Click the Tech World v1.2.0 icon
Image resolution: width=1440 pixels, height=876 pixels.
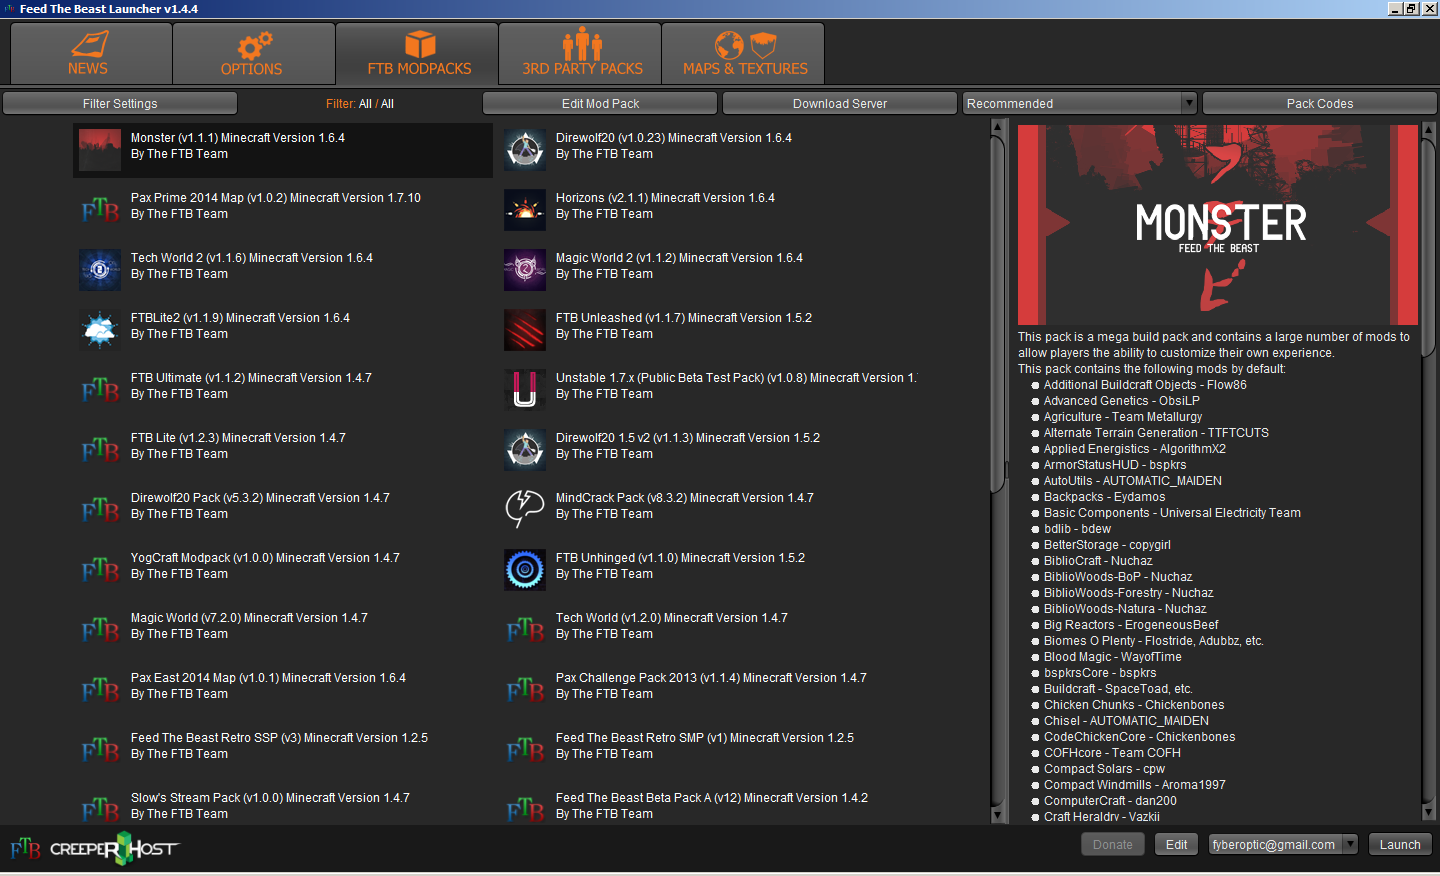click(x=525, y=630)
